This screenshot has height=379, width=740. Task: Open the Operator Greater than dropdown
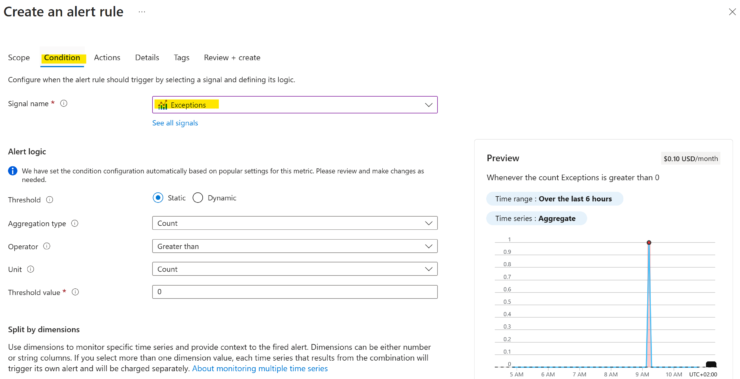294,246
